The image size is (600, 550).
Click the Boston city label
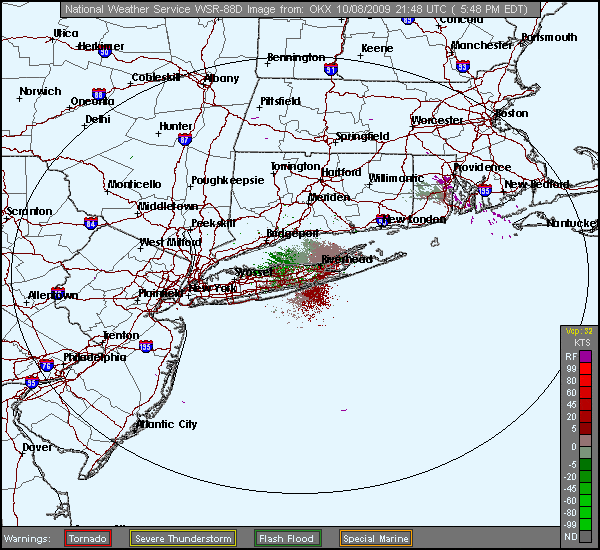tap(512, 113)
